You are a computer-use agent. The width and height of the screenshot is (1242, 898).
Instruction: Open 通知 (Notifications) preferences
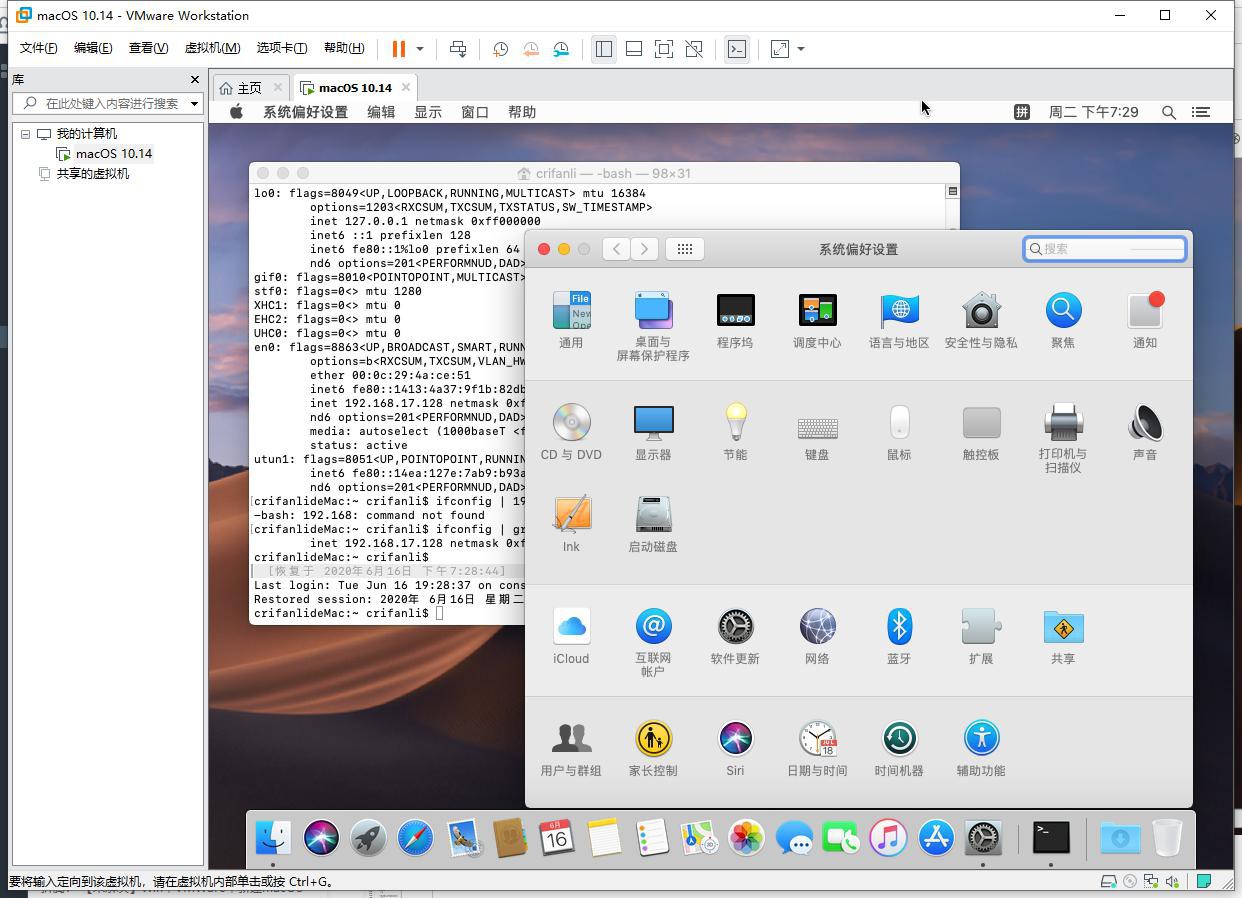click(x=1145, y=320)
